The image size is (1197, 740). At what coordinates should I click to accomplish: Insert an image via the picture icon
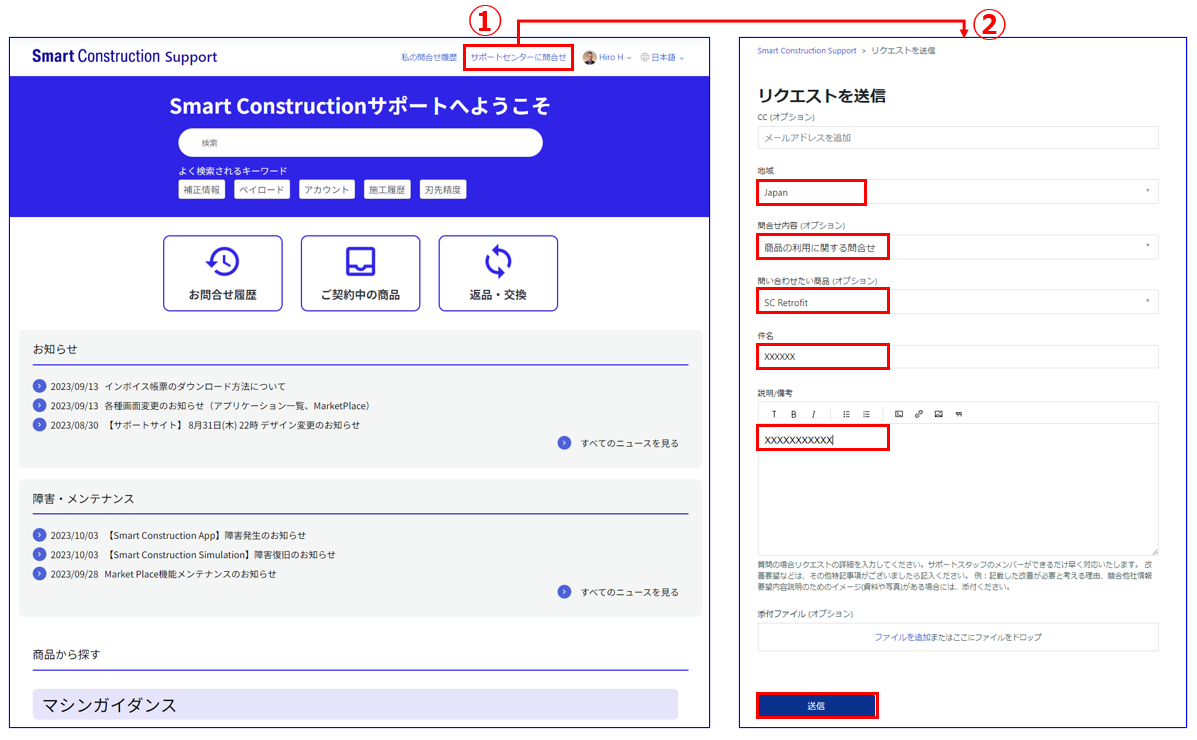pos(938,414)
